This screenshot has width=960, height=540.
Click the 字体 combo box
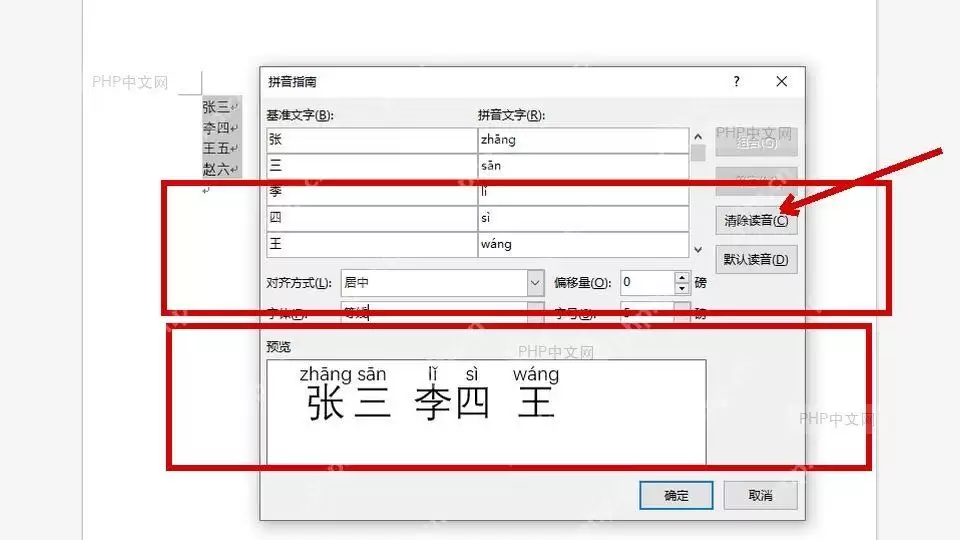(x=442, y=313)
